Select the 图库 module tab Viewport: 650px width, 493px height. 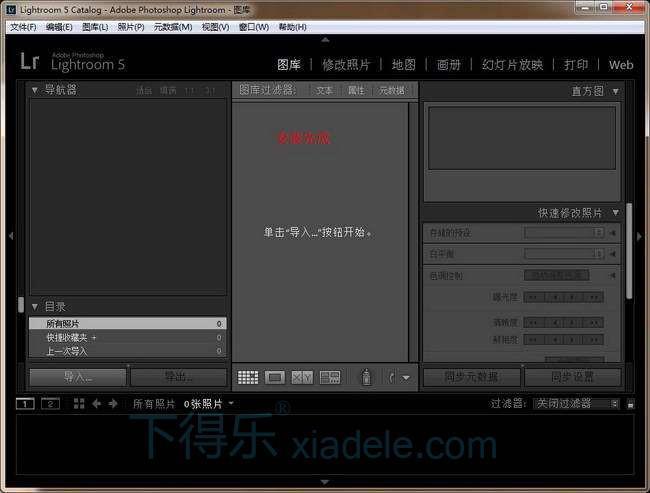tap(289, 65)
